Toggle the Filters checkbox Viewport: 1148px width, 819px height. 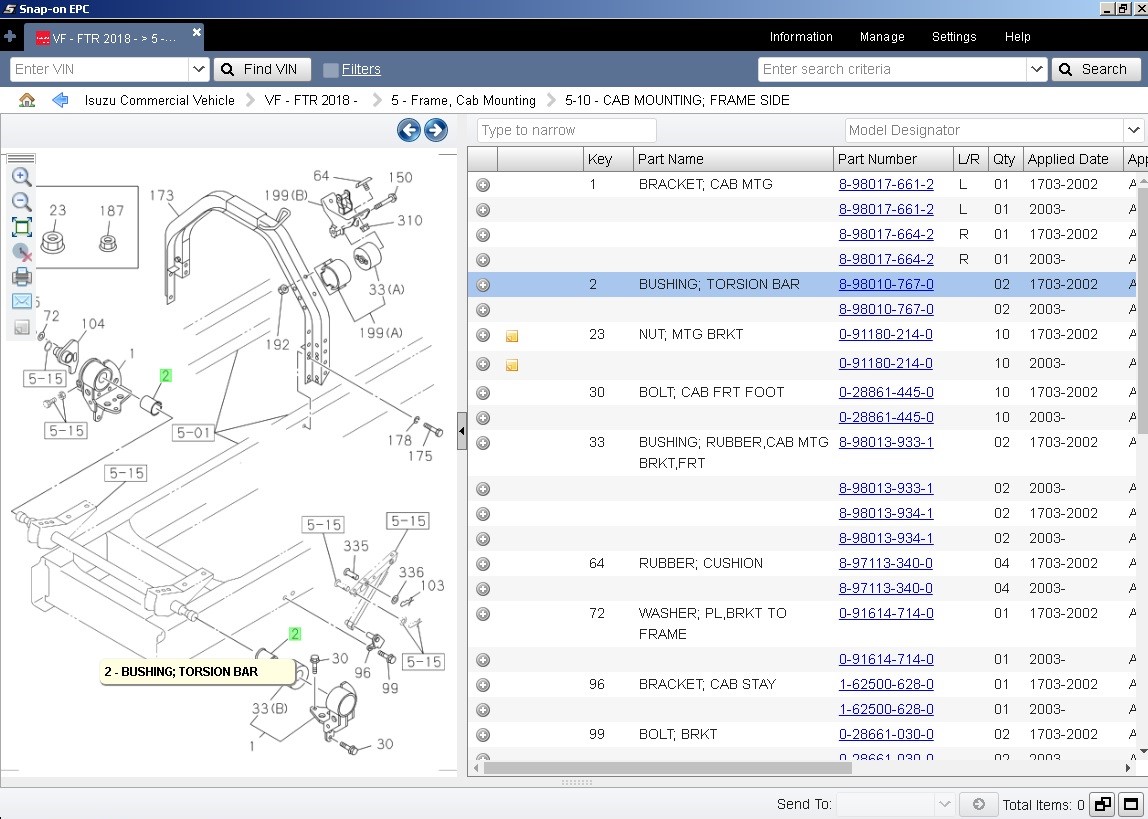(331, 70)
